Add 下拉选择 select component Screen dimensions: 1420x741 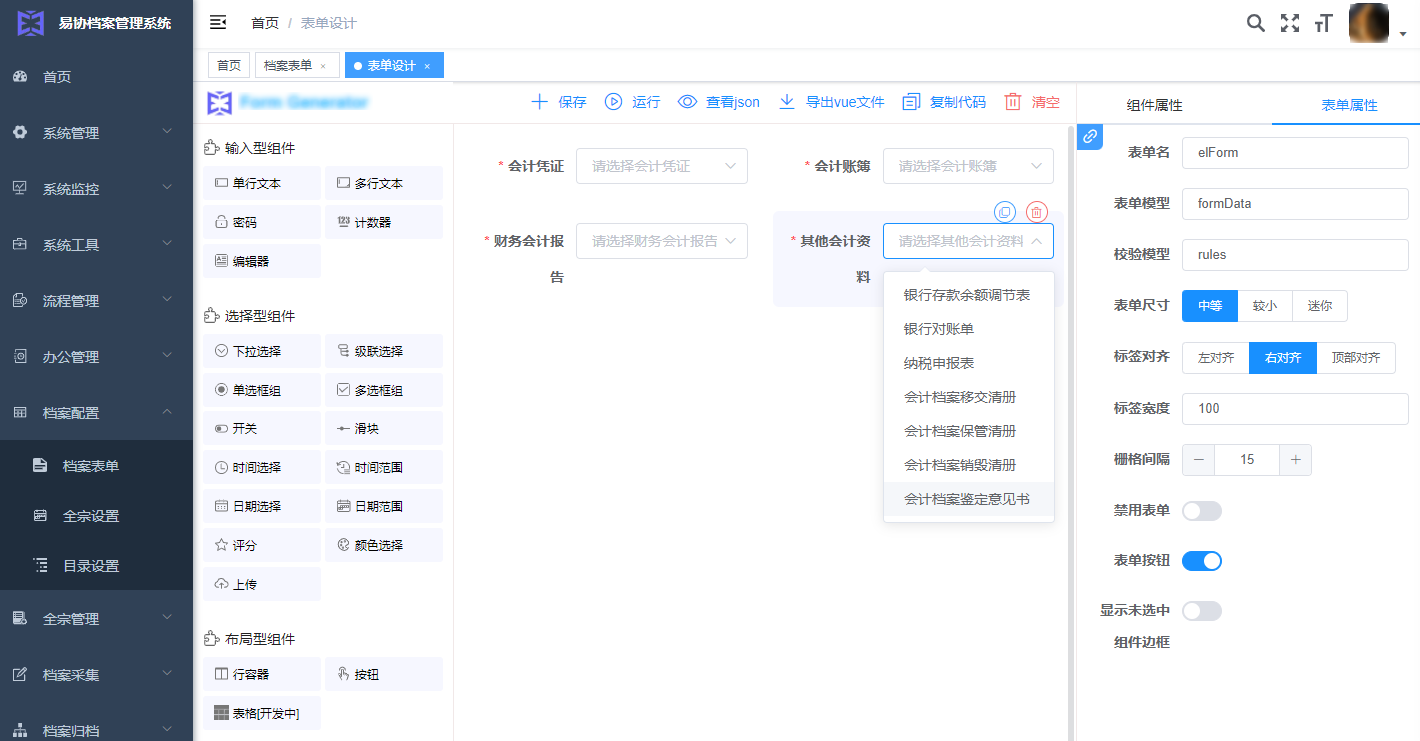point(262,351)
